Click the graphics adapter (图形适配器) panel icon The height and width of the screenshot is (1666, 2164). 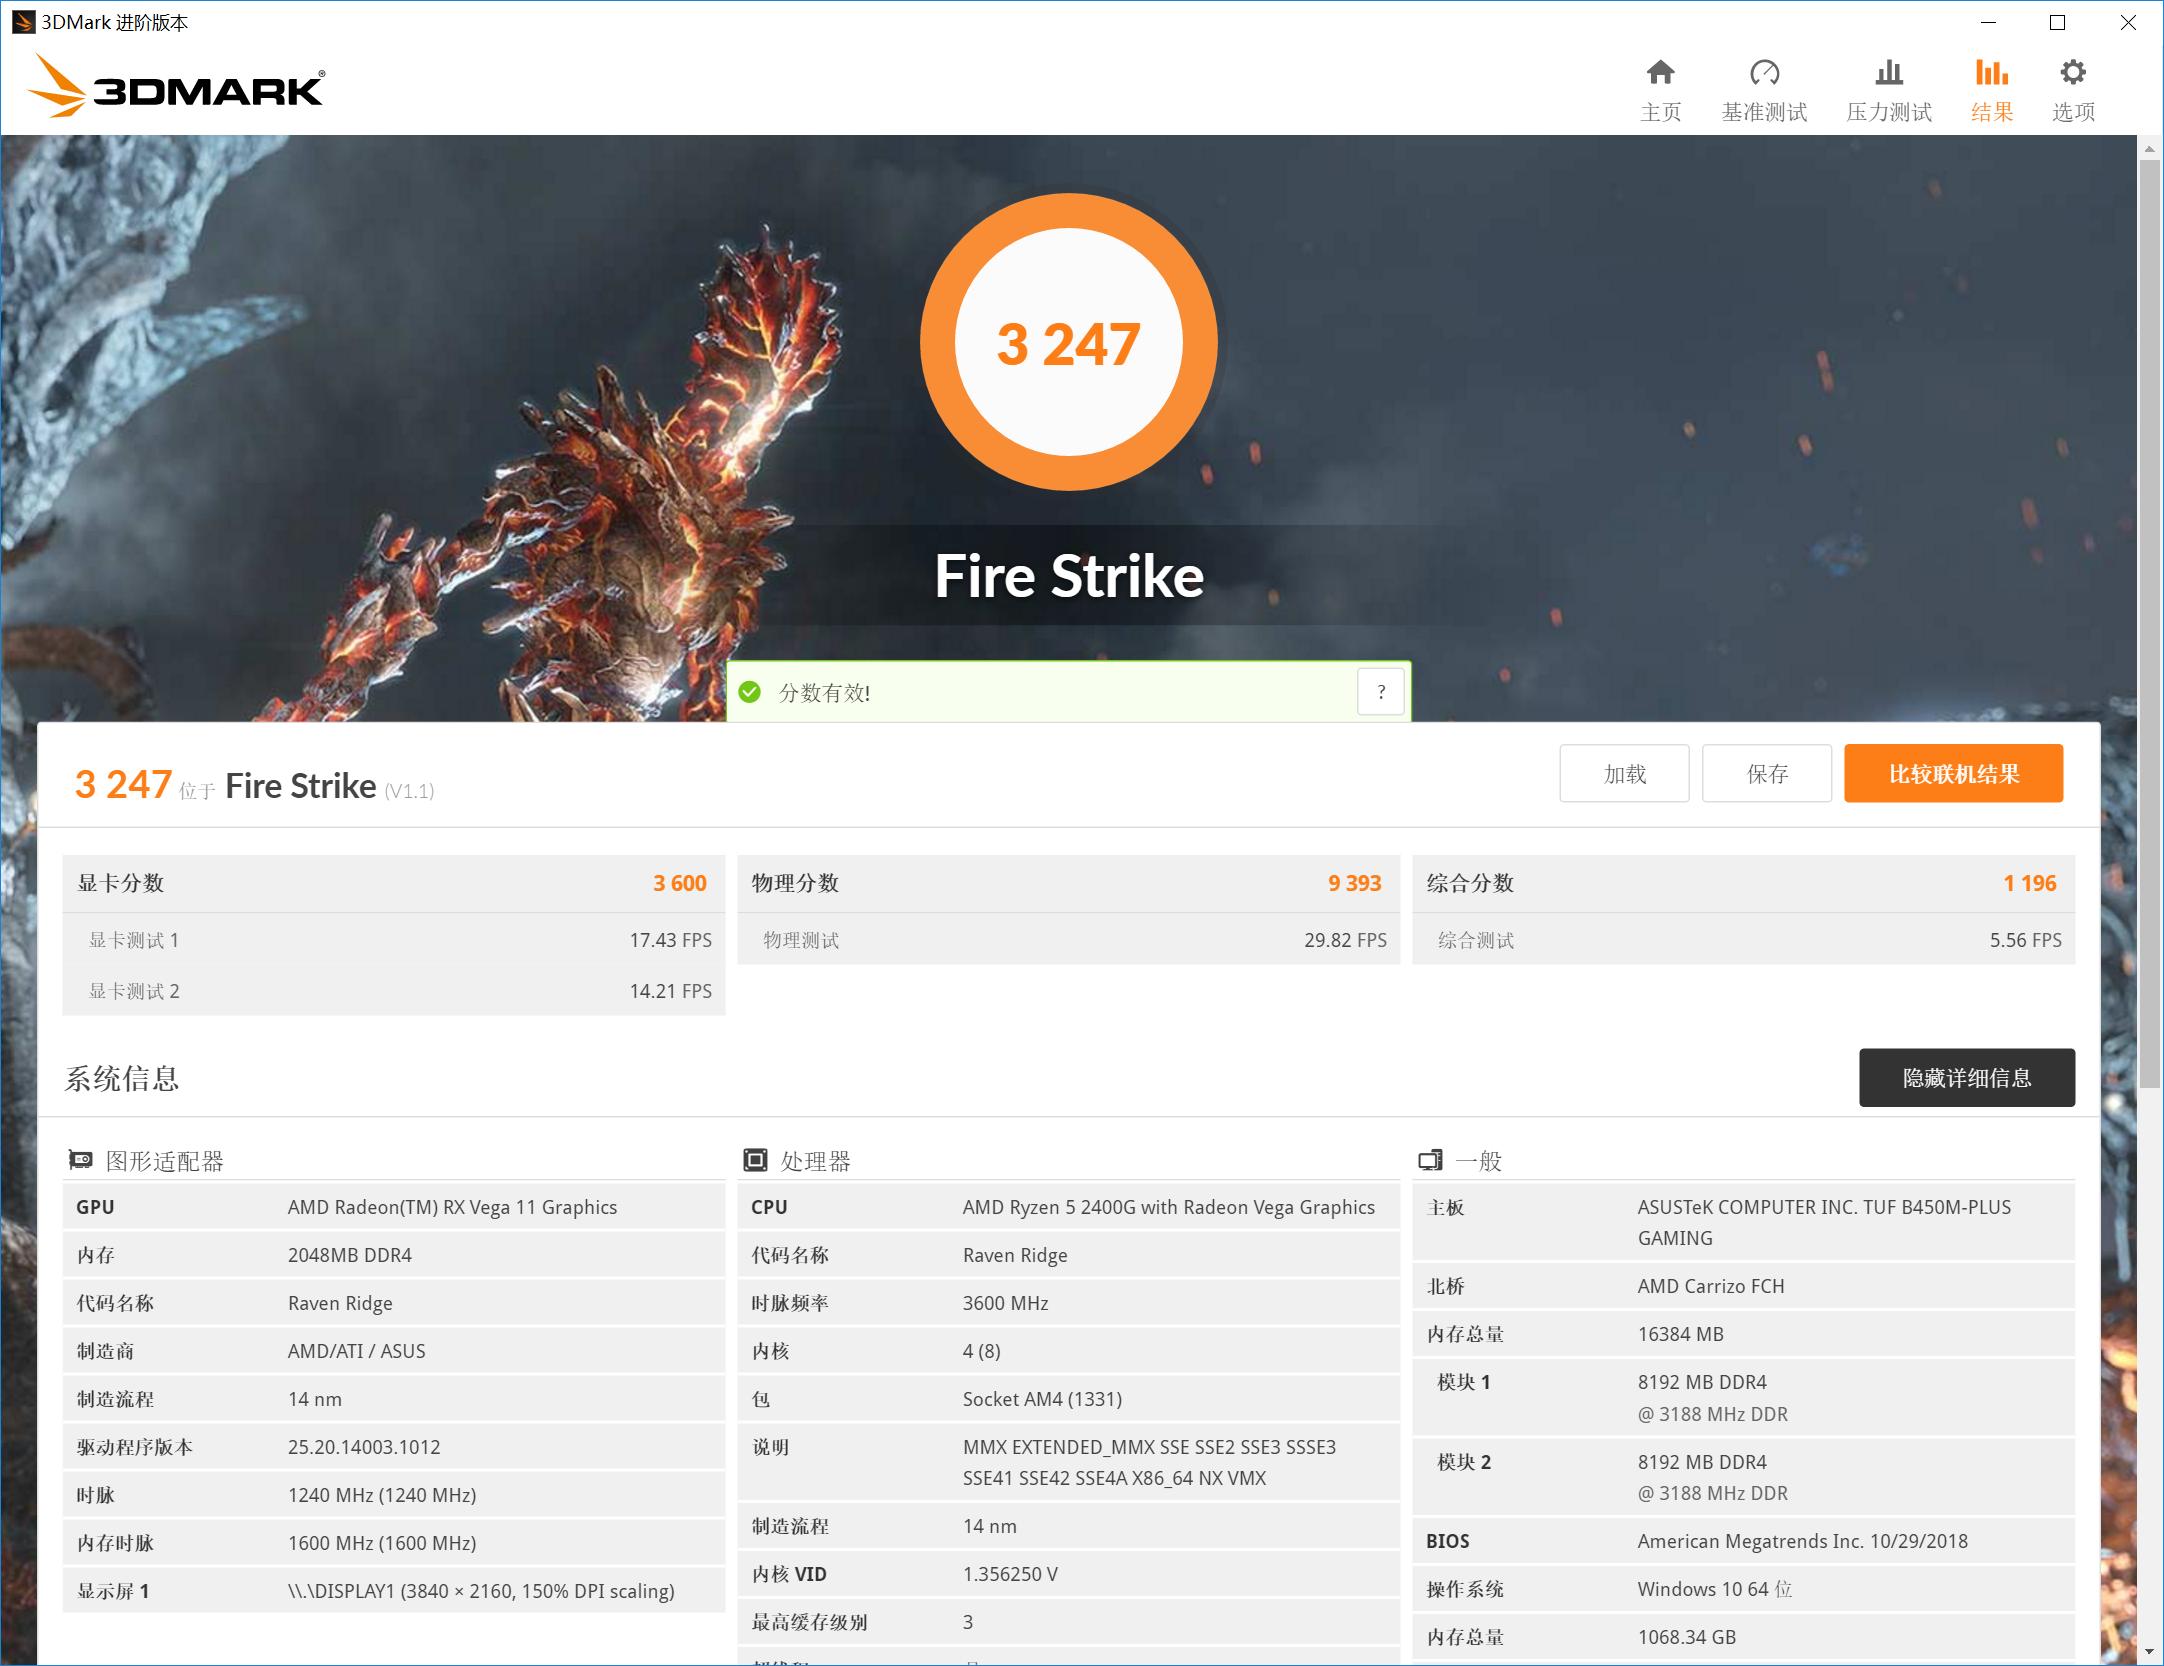(x=80, y=1160)
